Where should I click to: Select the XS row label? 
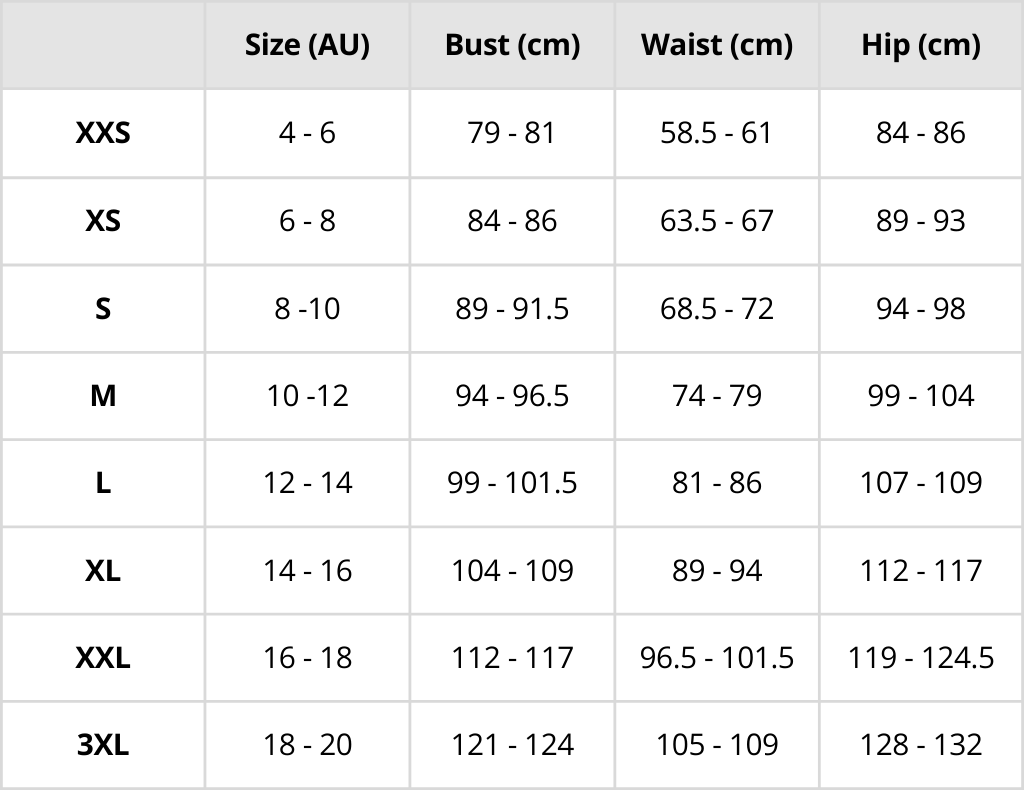pos(103,221)
